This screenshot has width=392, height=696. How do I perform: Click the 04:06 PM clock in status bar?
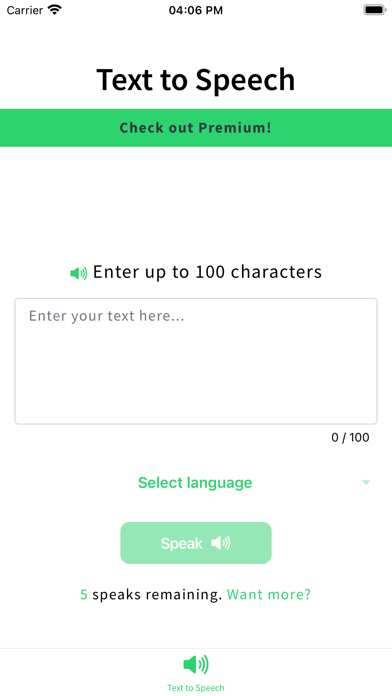(196, 10)
